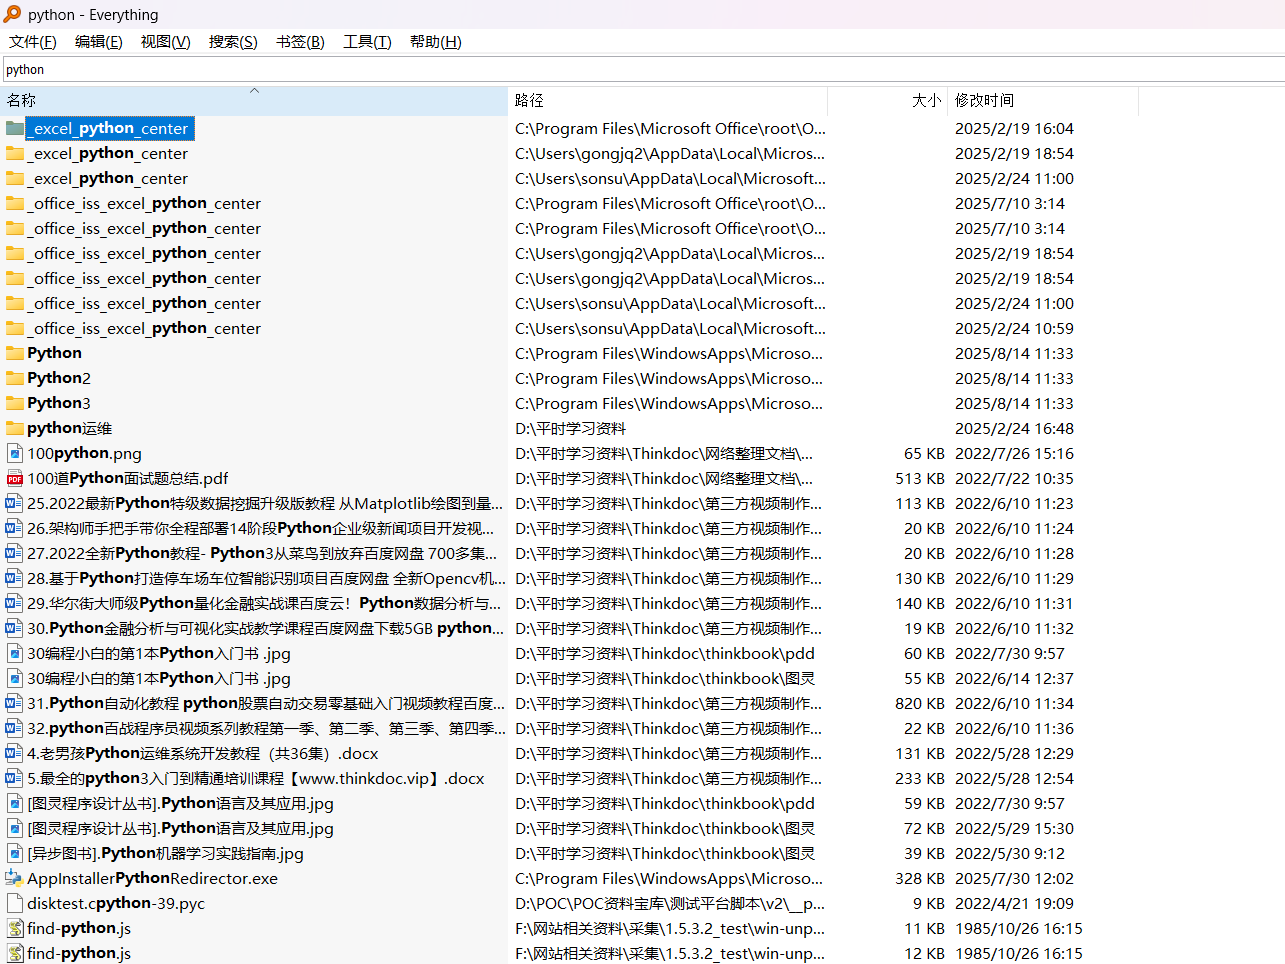This screenshot has height=964, width=1285.
Task: Click the folder icon beside python运维
Action: click(14, 428)
